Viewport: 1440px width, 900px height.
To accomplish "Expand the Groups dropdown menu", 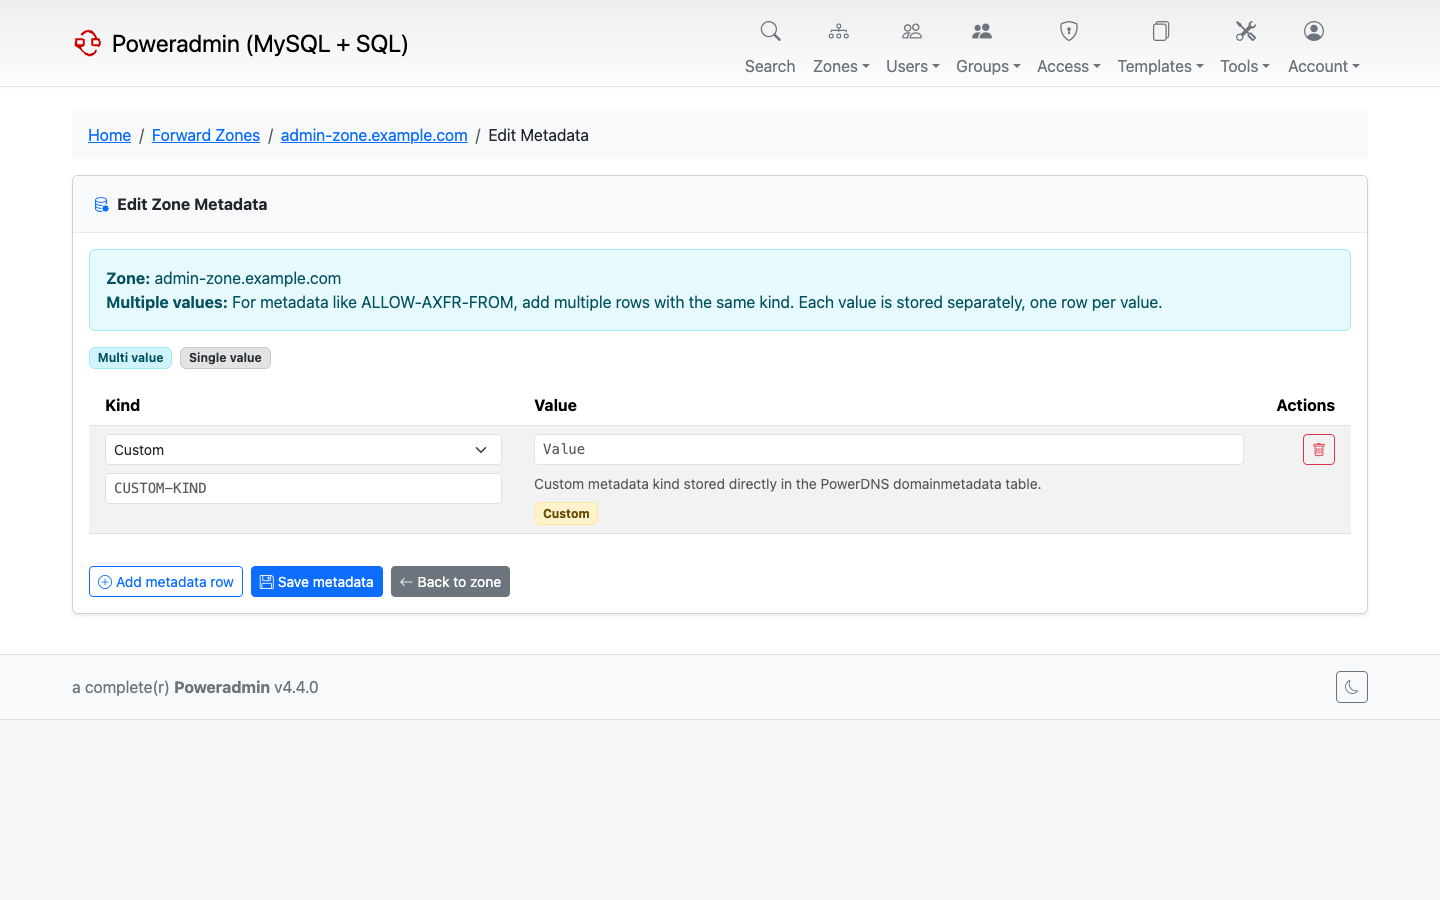I will (988, 66).
